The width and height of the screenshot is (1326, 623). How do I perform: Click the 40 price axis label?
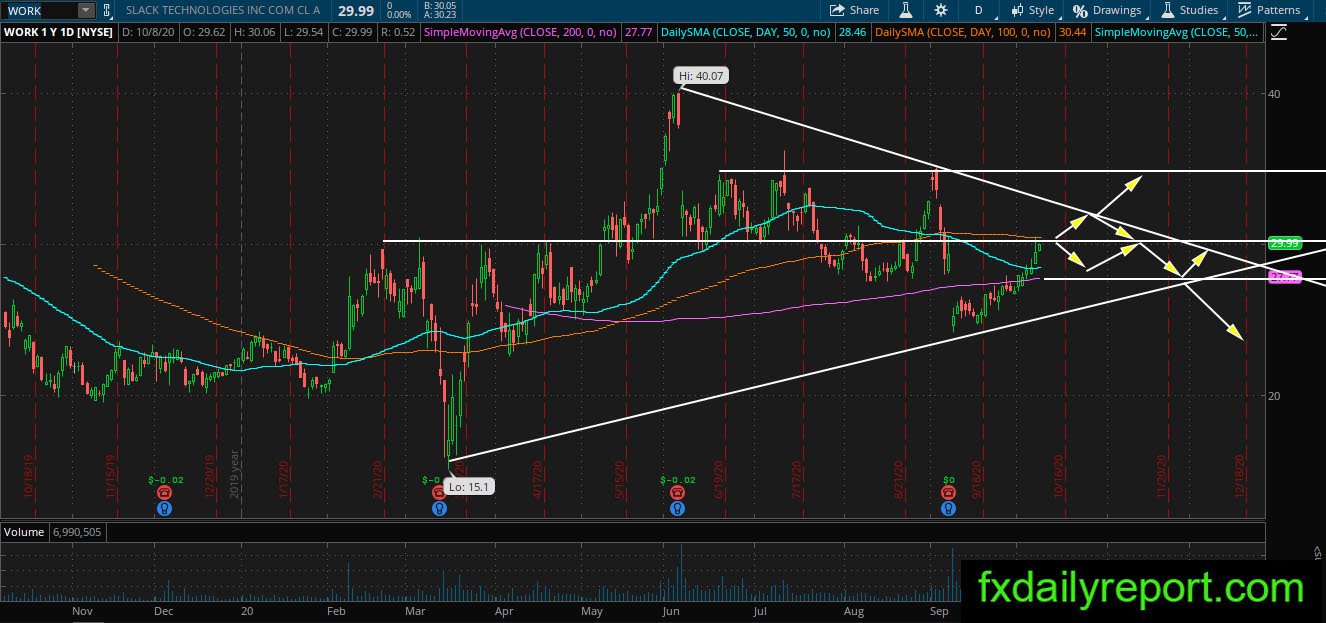click(1273, 93)
